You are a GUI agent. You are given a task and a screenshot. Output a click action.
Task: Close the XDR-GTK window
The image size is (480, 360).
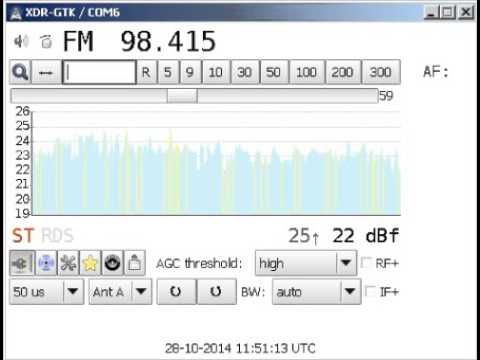pos(466,13)
